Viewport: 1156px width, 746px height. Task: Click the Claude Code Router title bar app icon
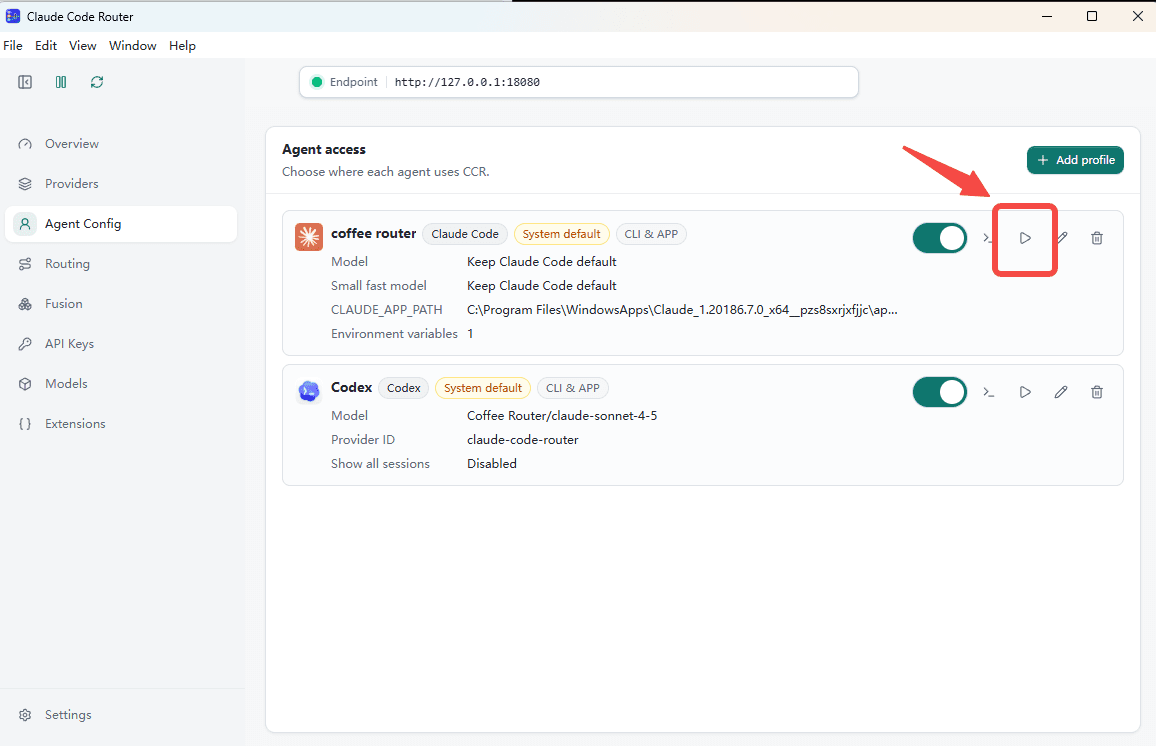pos(13,16)
